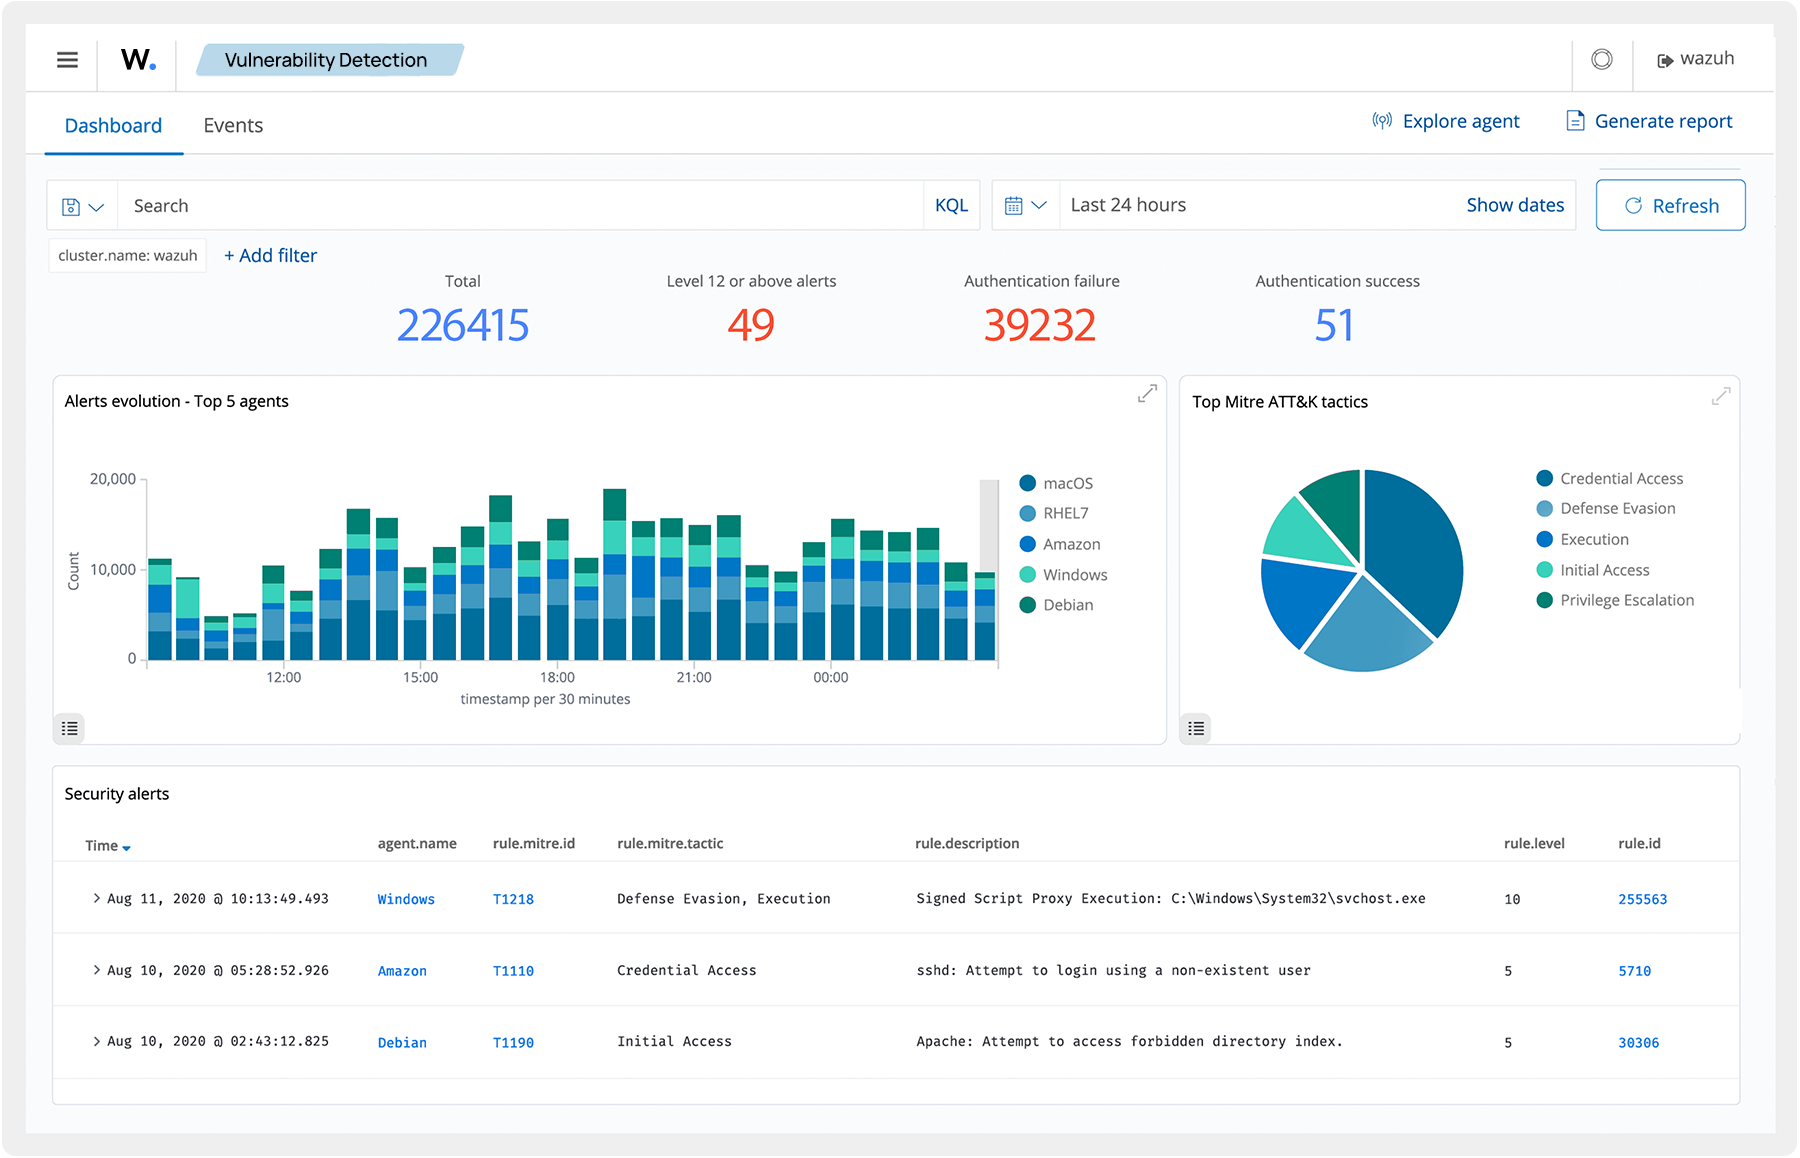
Task: Switch to the Events tab
Action: click(x=233, y=125)
